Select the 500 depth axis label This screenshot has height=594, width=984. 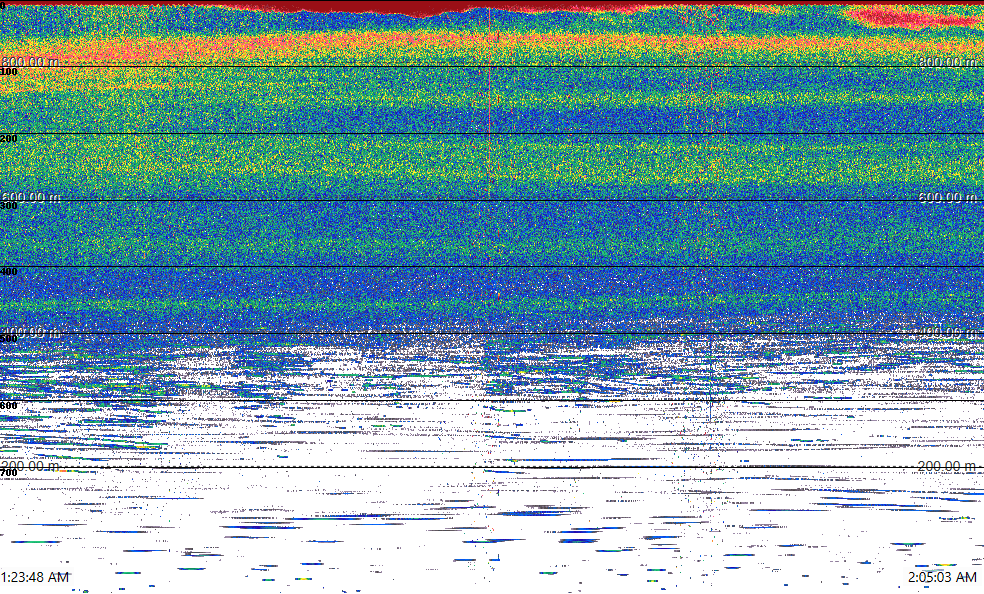click(x=9, y=339)
